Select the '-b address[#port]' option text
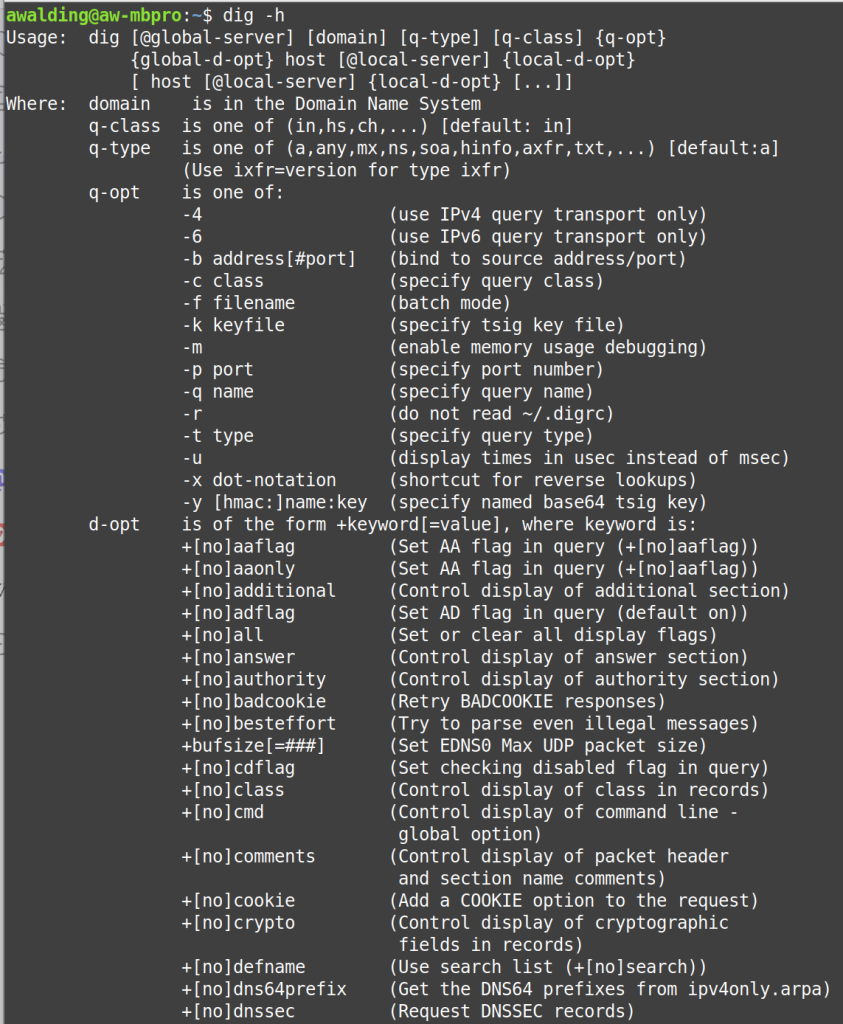The height and width of the screenshot is (1024, 843). pyautogui.click(x=268, y=259)
